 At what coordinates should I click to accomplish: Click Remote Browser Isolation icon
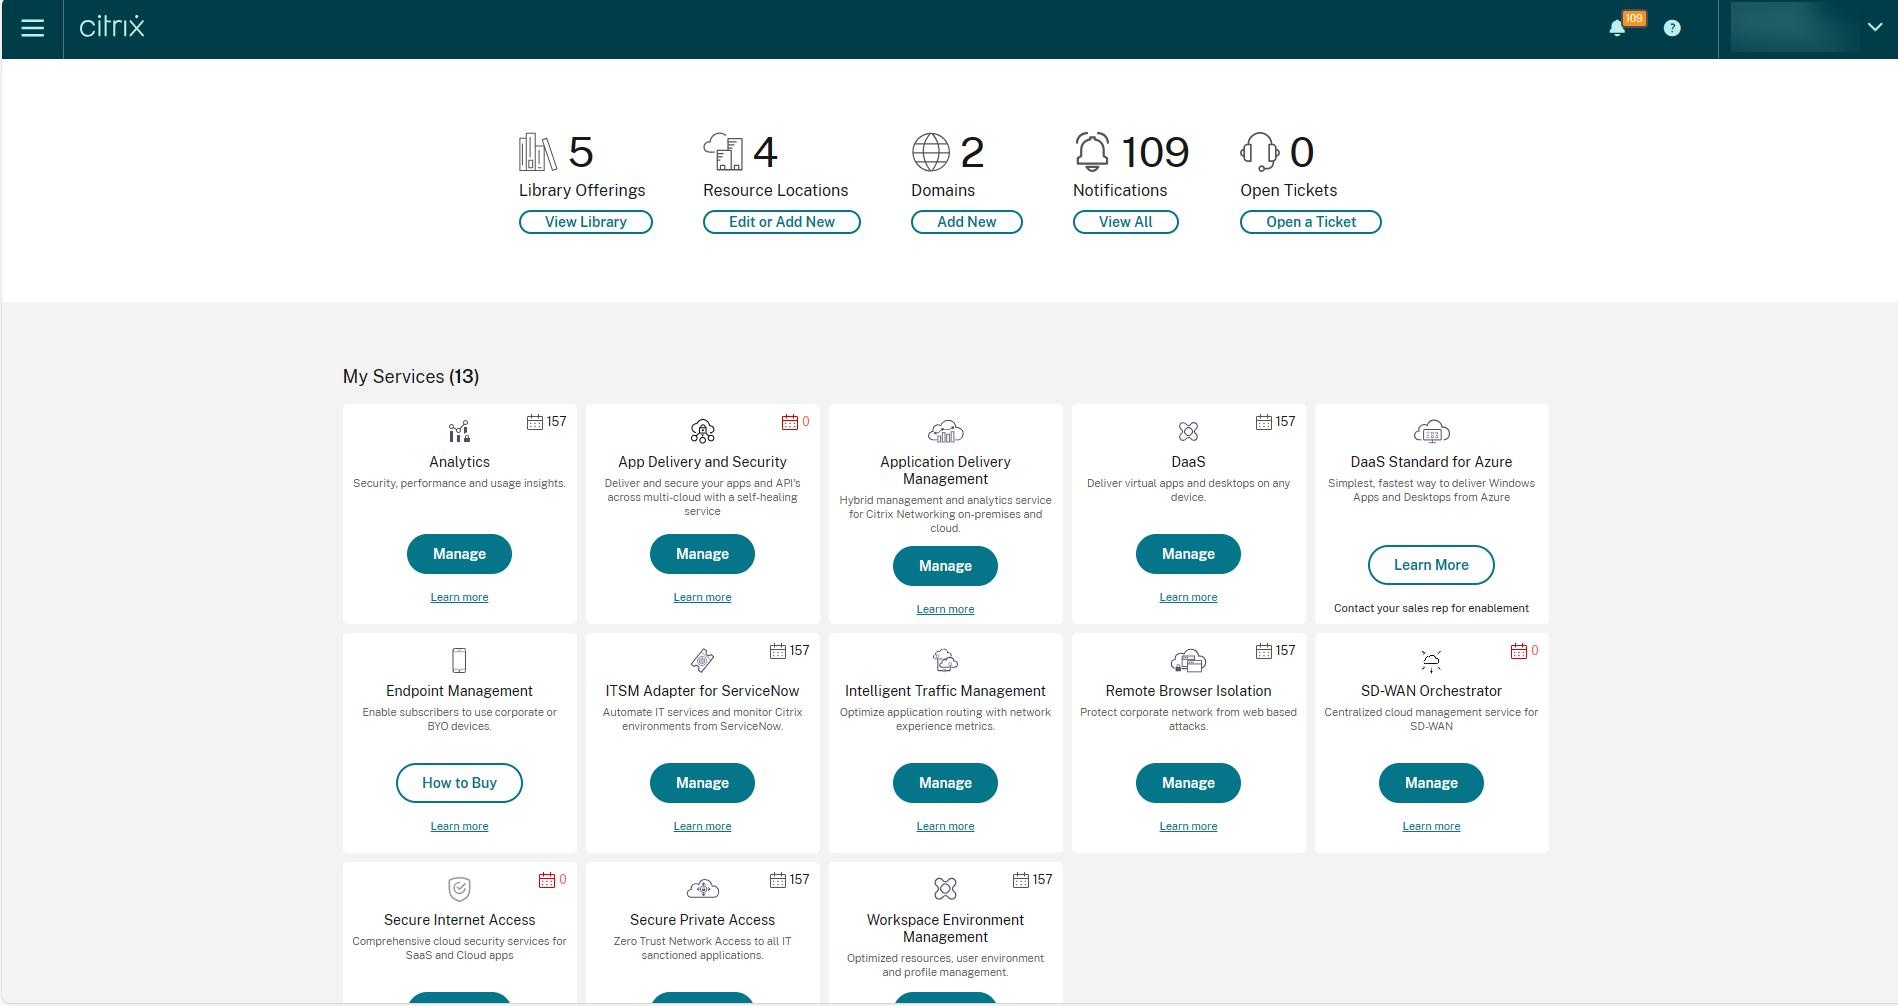pos(1188,661)
